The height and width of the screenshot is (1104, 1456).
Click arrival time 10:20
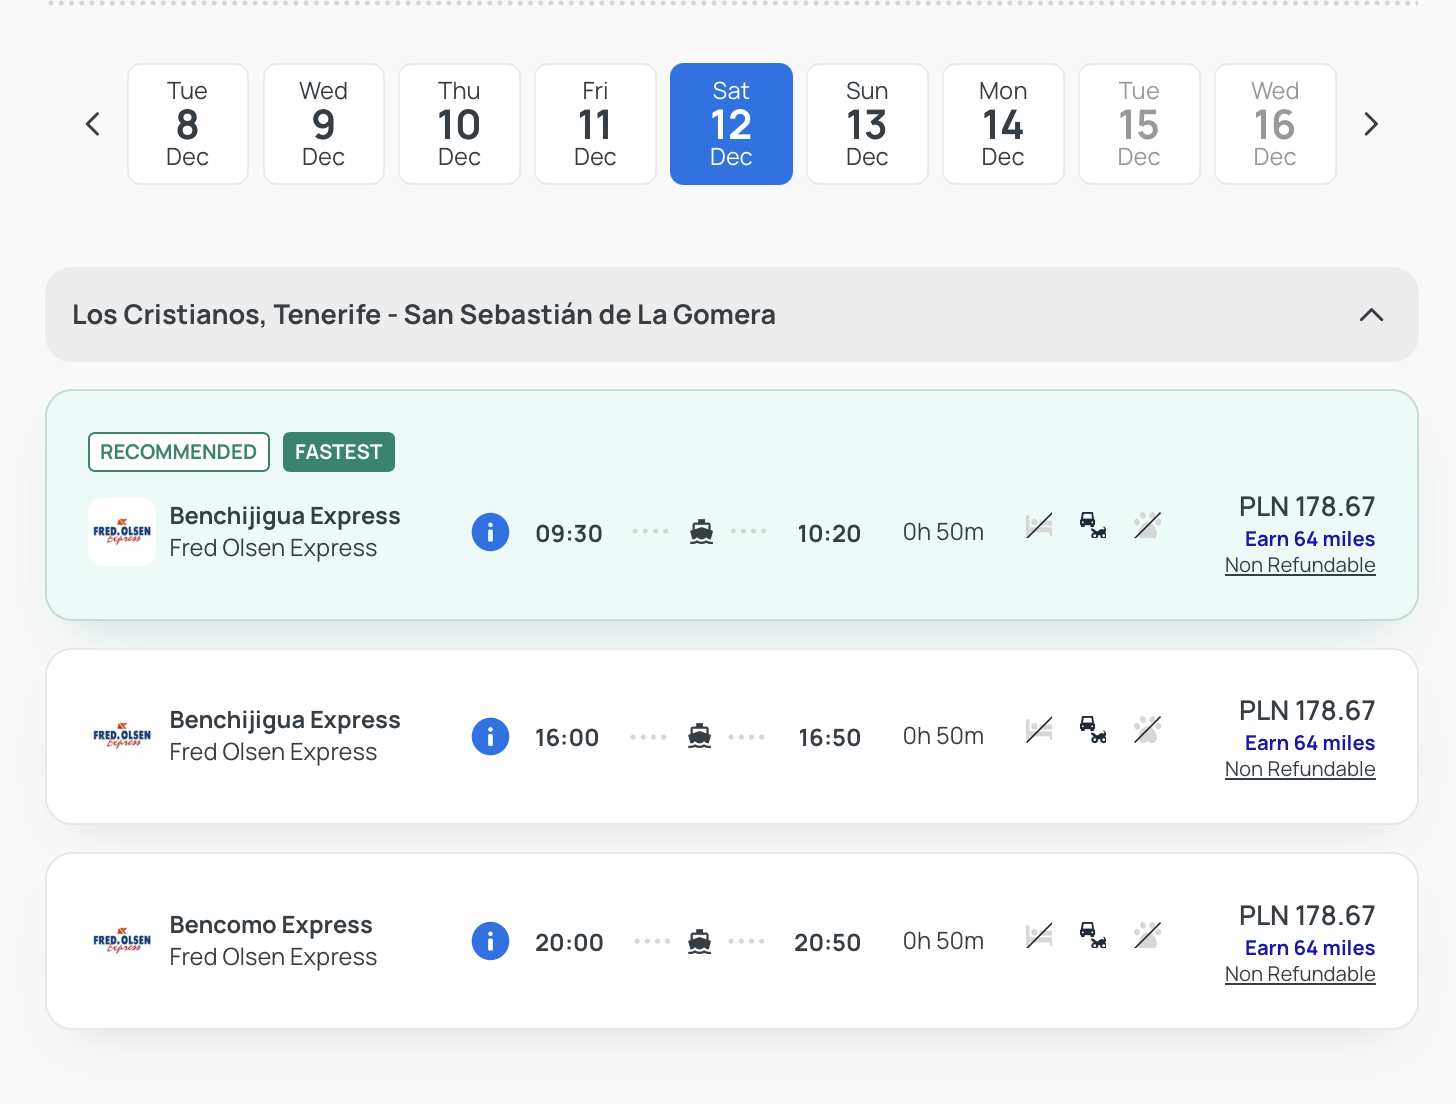click(x=829, y=534)
